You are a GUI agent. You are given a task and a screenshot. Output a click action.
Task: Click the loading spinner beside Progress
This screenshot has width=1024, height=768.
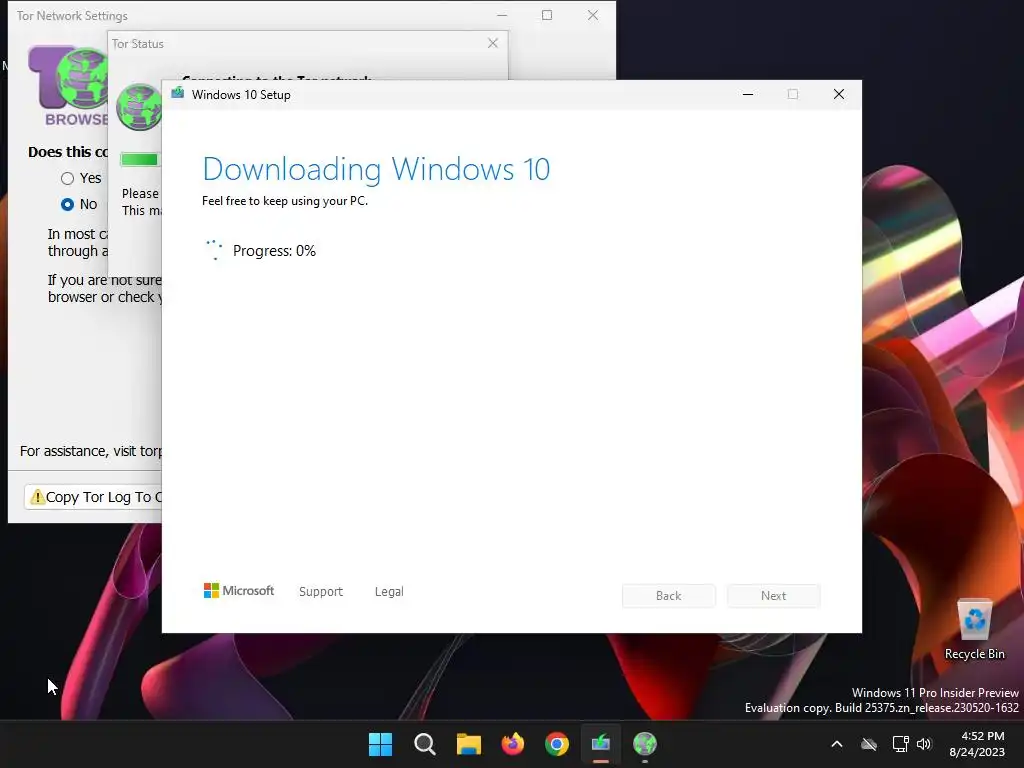214,250
